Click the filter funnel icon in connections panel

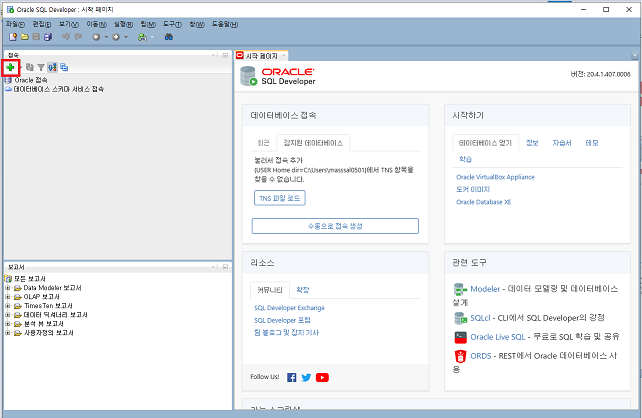pos(41,68)
